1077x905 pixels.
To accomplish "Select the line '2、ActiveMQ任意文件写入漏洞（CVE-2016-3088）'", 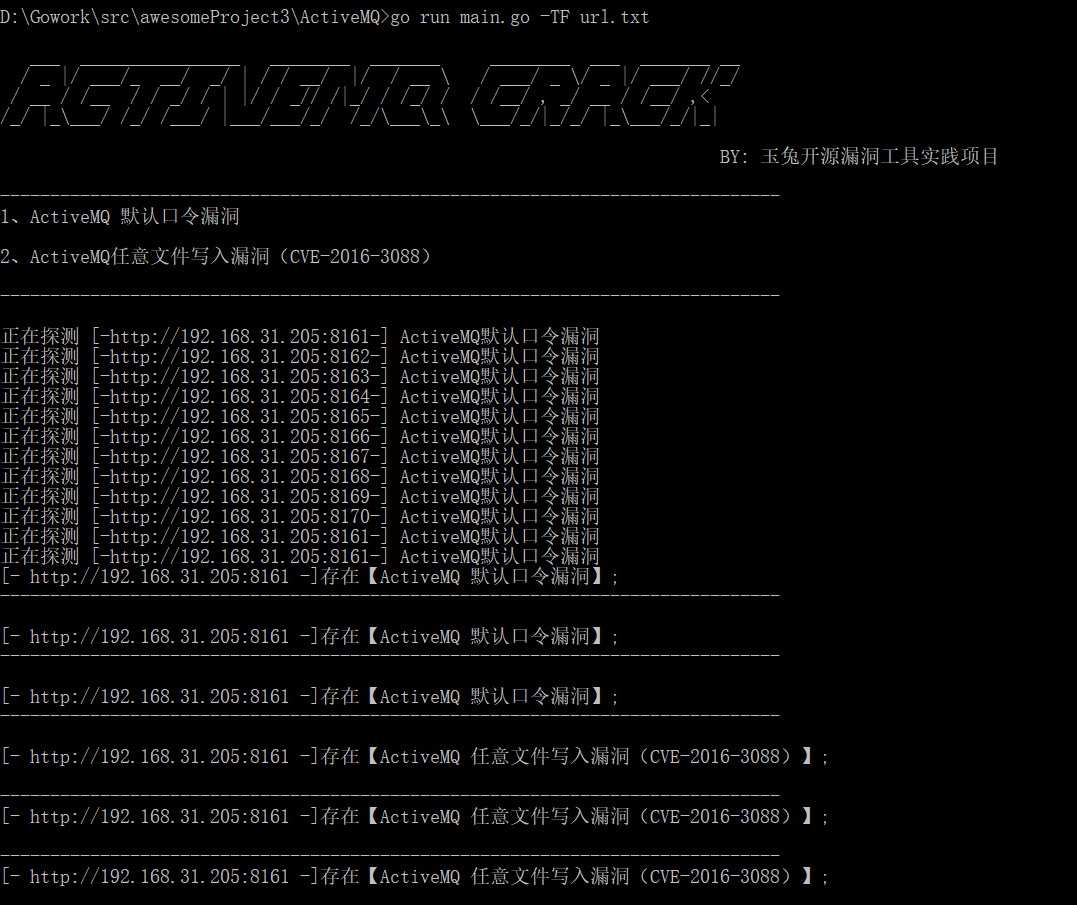I will 216,257.
